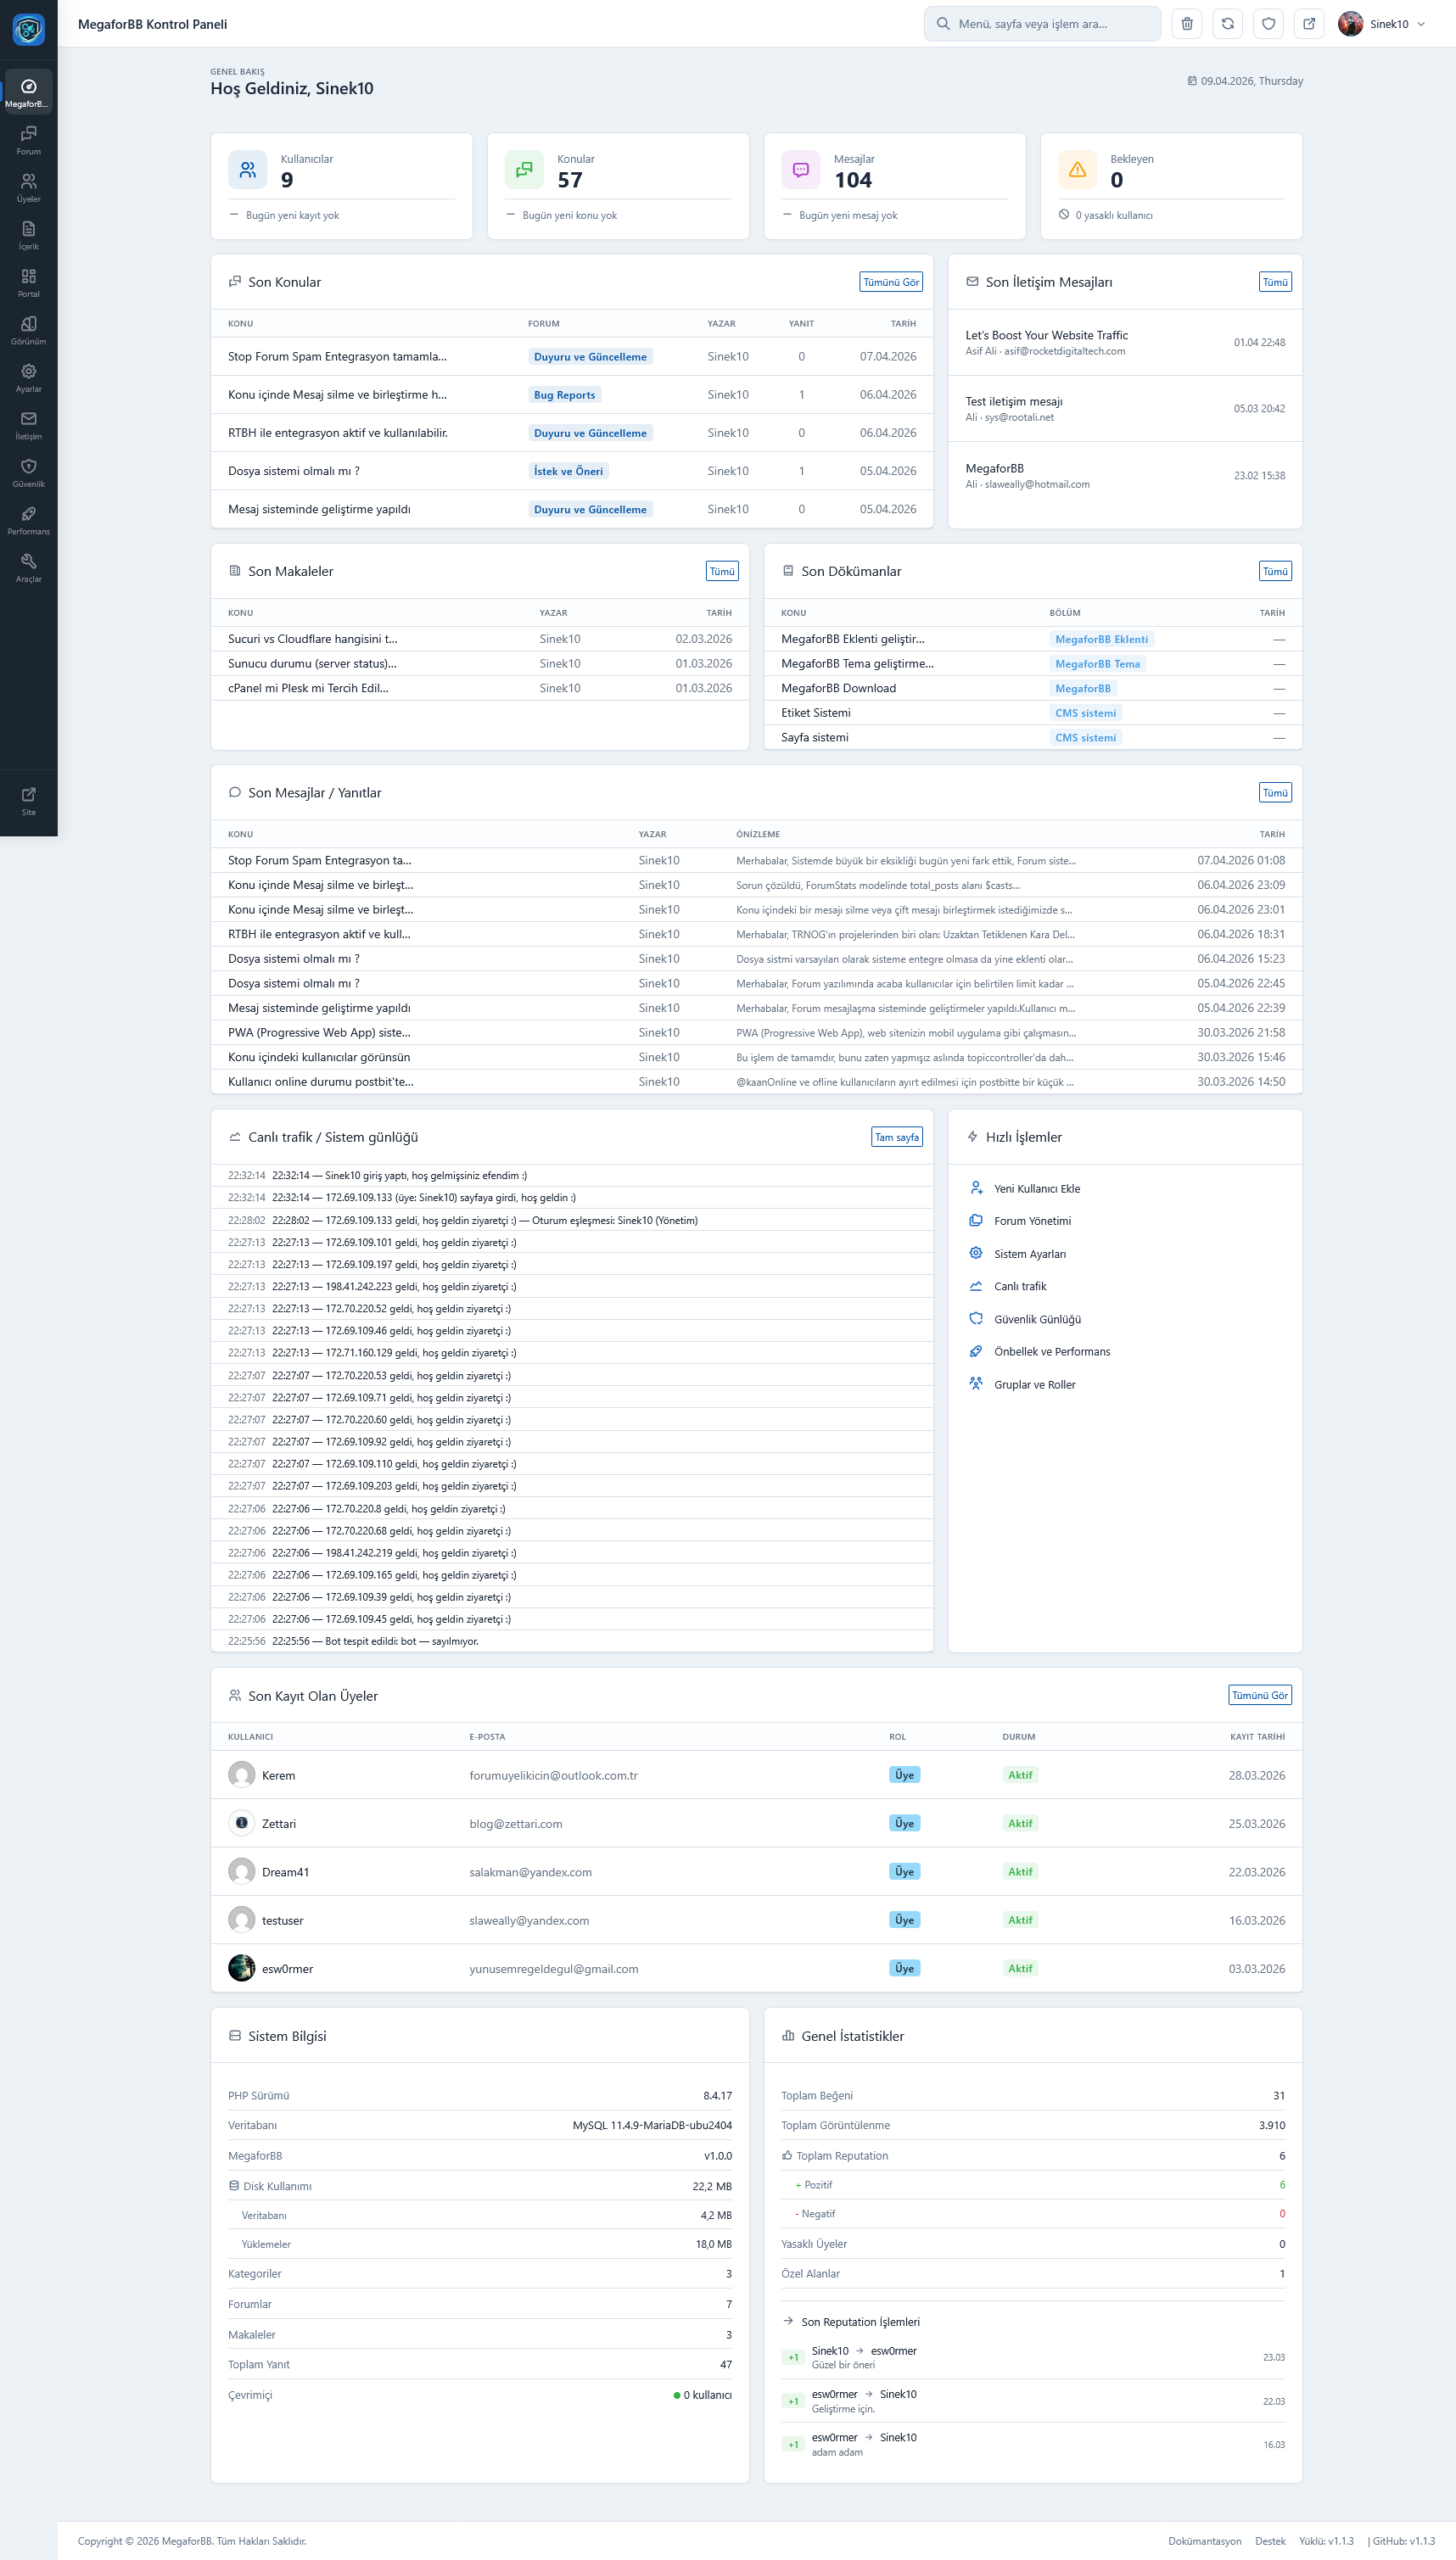Open Performans rocket icon in sidebar
The height and width of the screenshot is (2560, 1456).
point(28,519)
